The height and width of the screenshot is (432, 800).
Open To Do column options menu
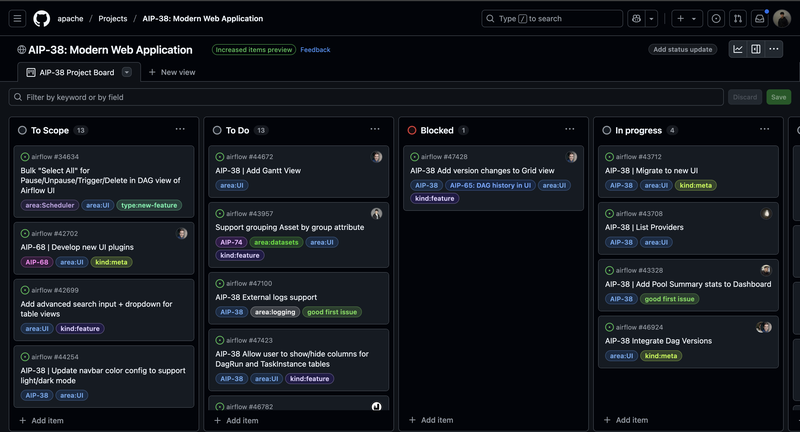375,129
